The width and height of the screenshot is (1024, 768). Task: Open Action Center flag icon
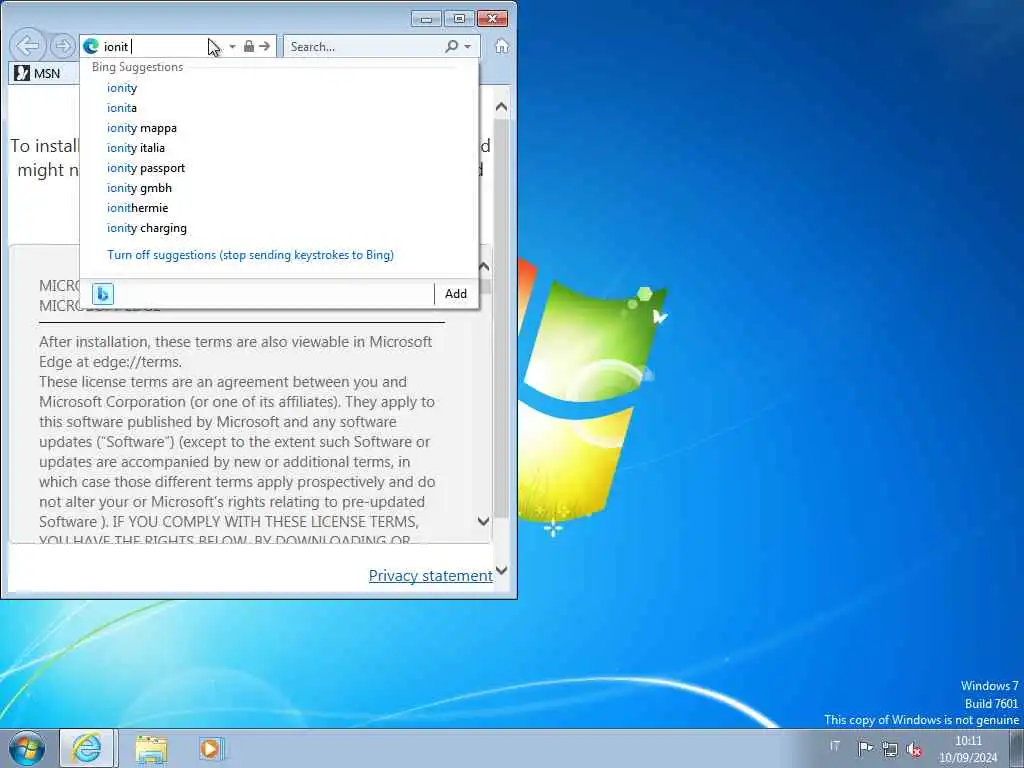(865, 748)
